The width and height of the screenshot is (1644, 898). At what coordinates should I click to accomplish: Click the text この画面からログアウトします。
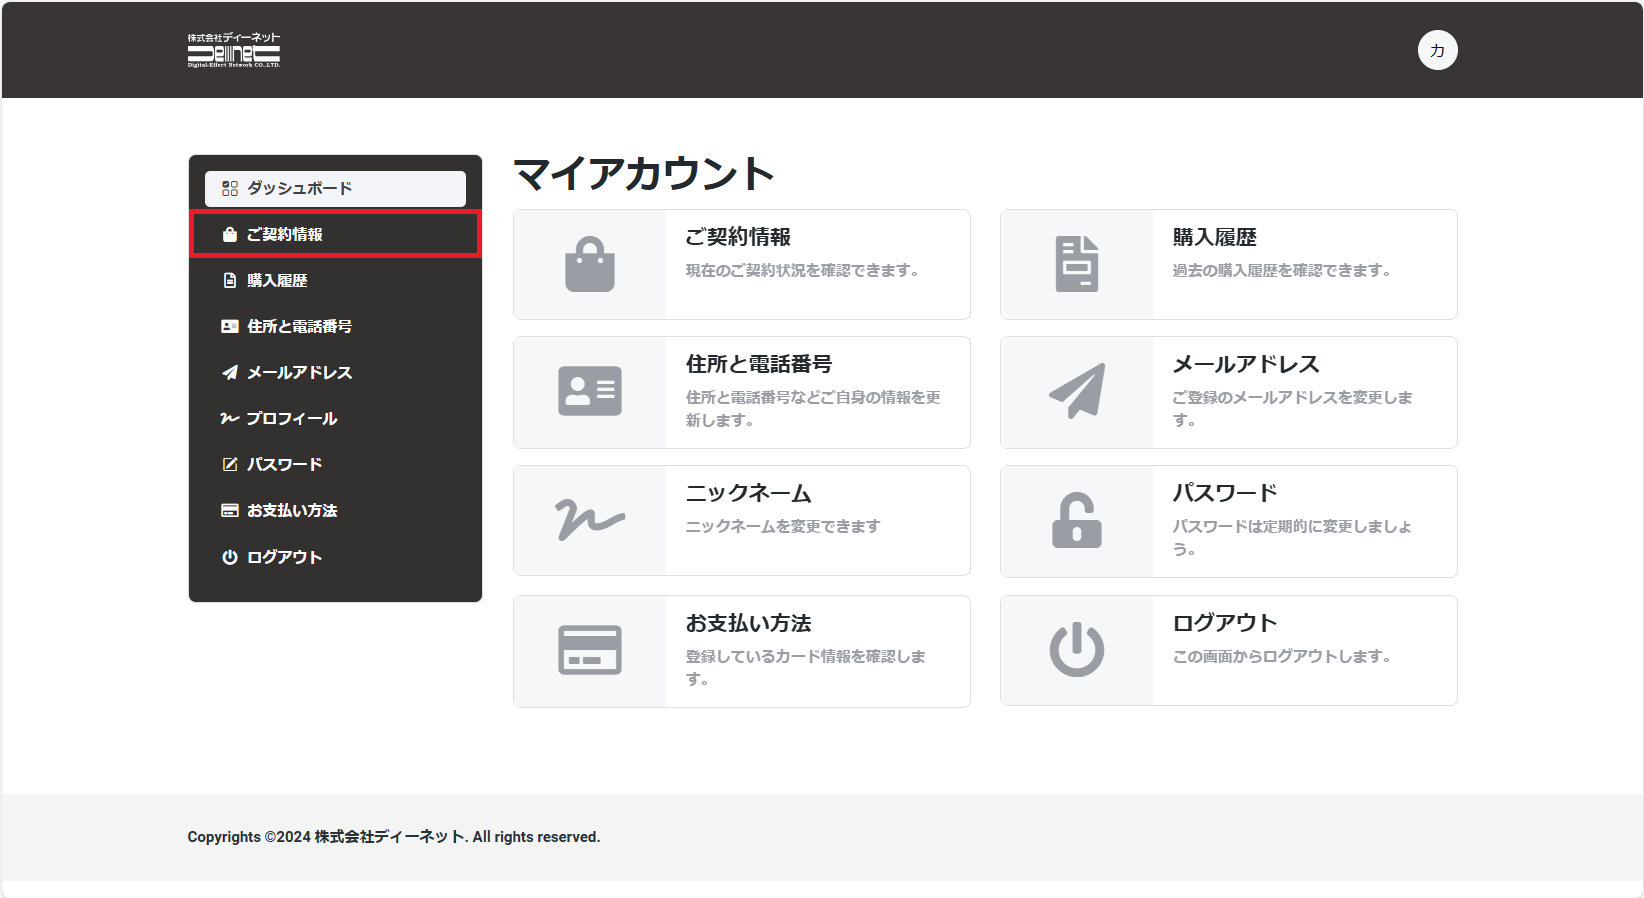click(1281, 656)
